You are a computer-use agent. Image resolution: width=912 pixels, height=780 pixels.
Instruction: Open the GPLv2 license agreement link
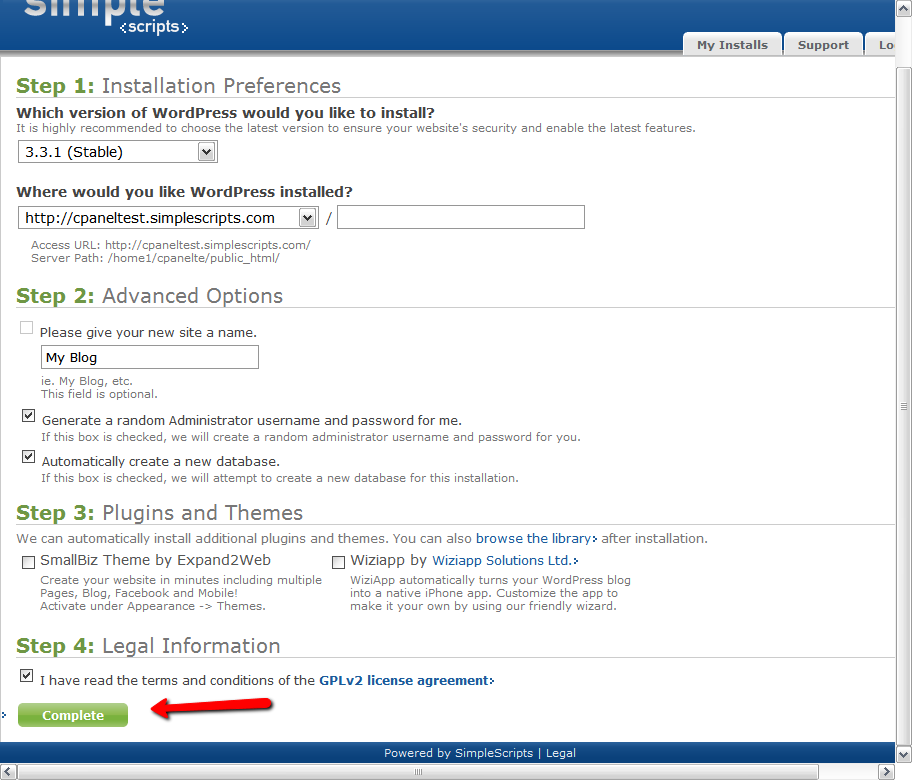(x=407, y=681)
